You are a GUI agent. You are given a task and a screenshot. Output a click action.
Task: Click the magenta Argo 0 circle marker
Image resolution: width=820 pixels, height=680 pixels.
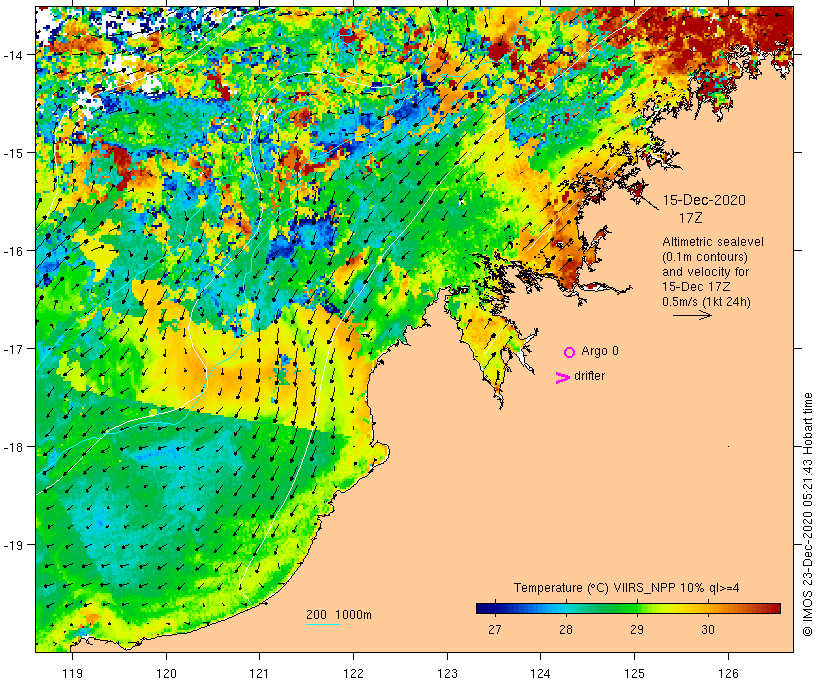click(x=570, y=353)
